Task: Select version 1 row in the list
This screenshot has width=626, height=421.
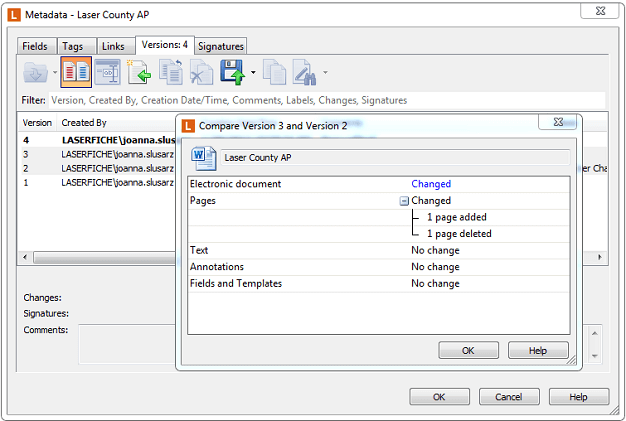Action: [98, 182]
